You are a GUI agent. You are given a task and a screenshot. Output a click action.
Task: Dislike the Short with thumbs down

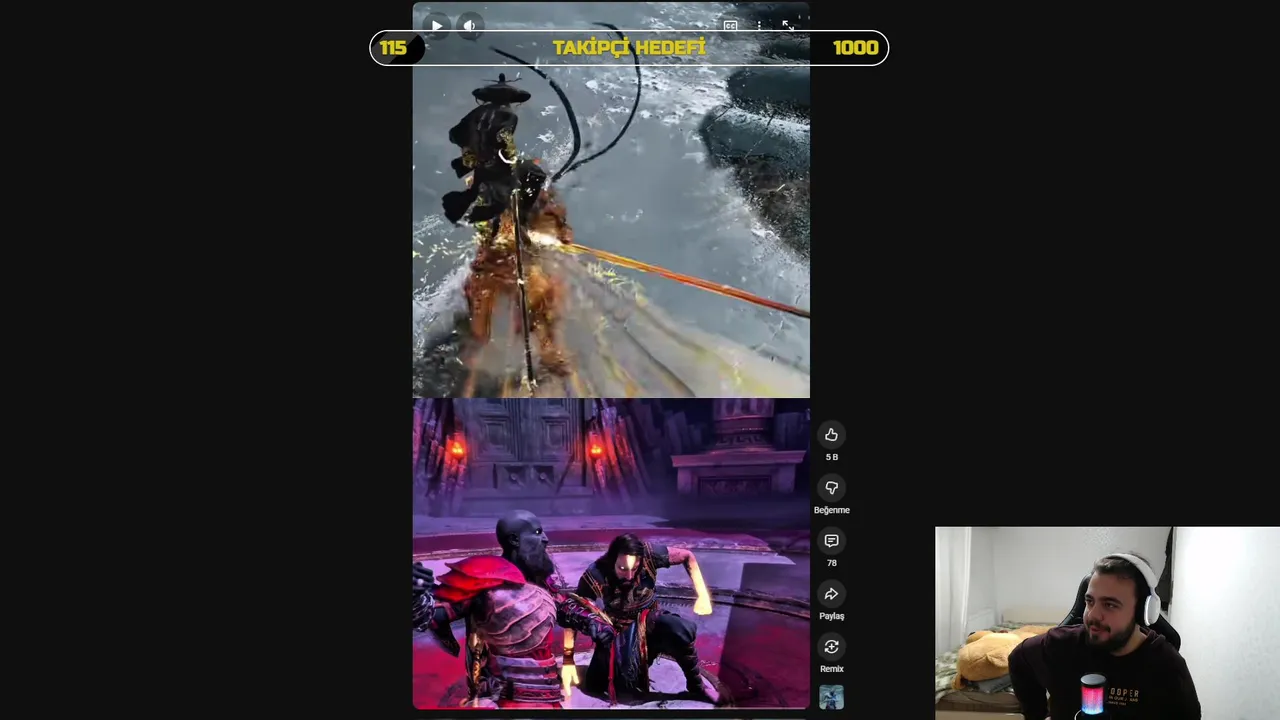(831, 487)
